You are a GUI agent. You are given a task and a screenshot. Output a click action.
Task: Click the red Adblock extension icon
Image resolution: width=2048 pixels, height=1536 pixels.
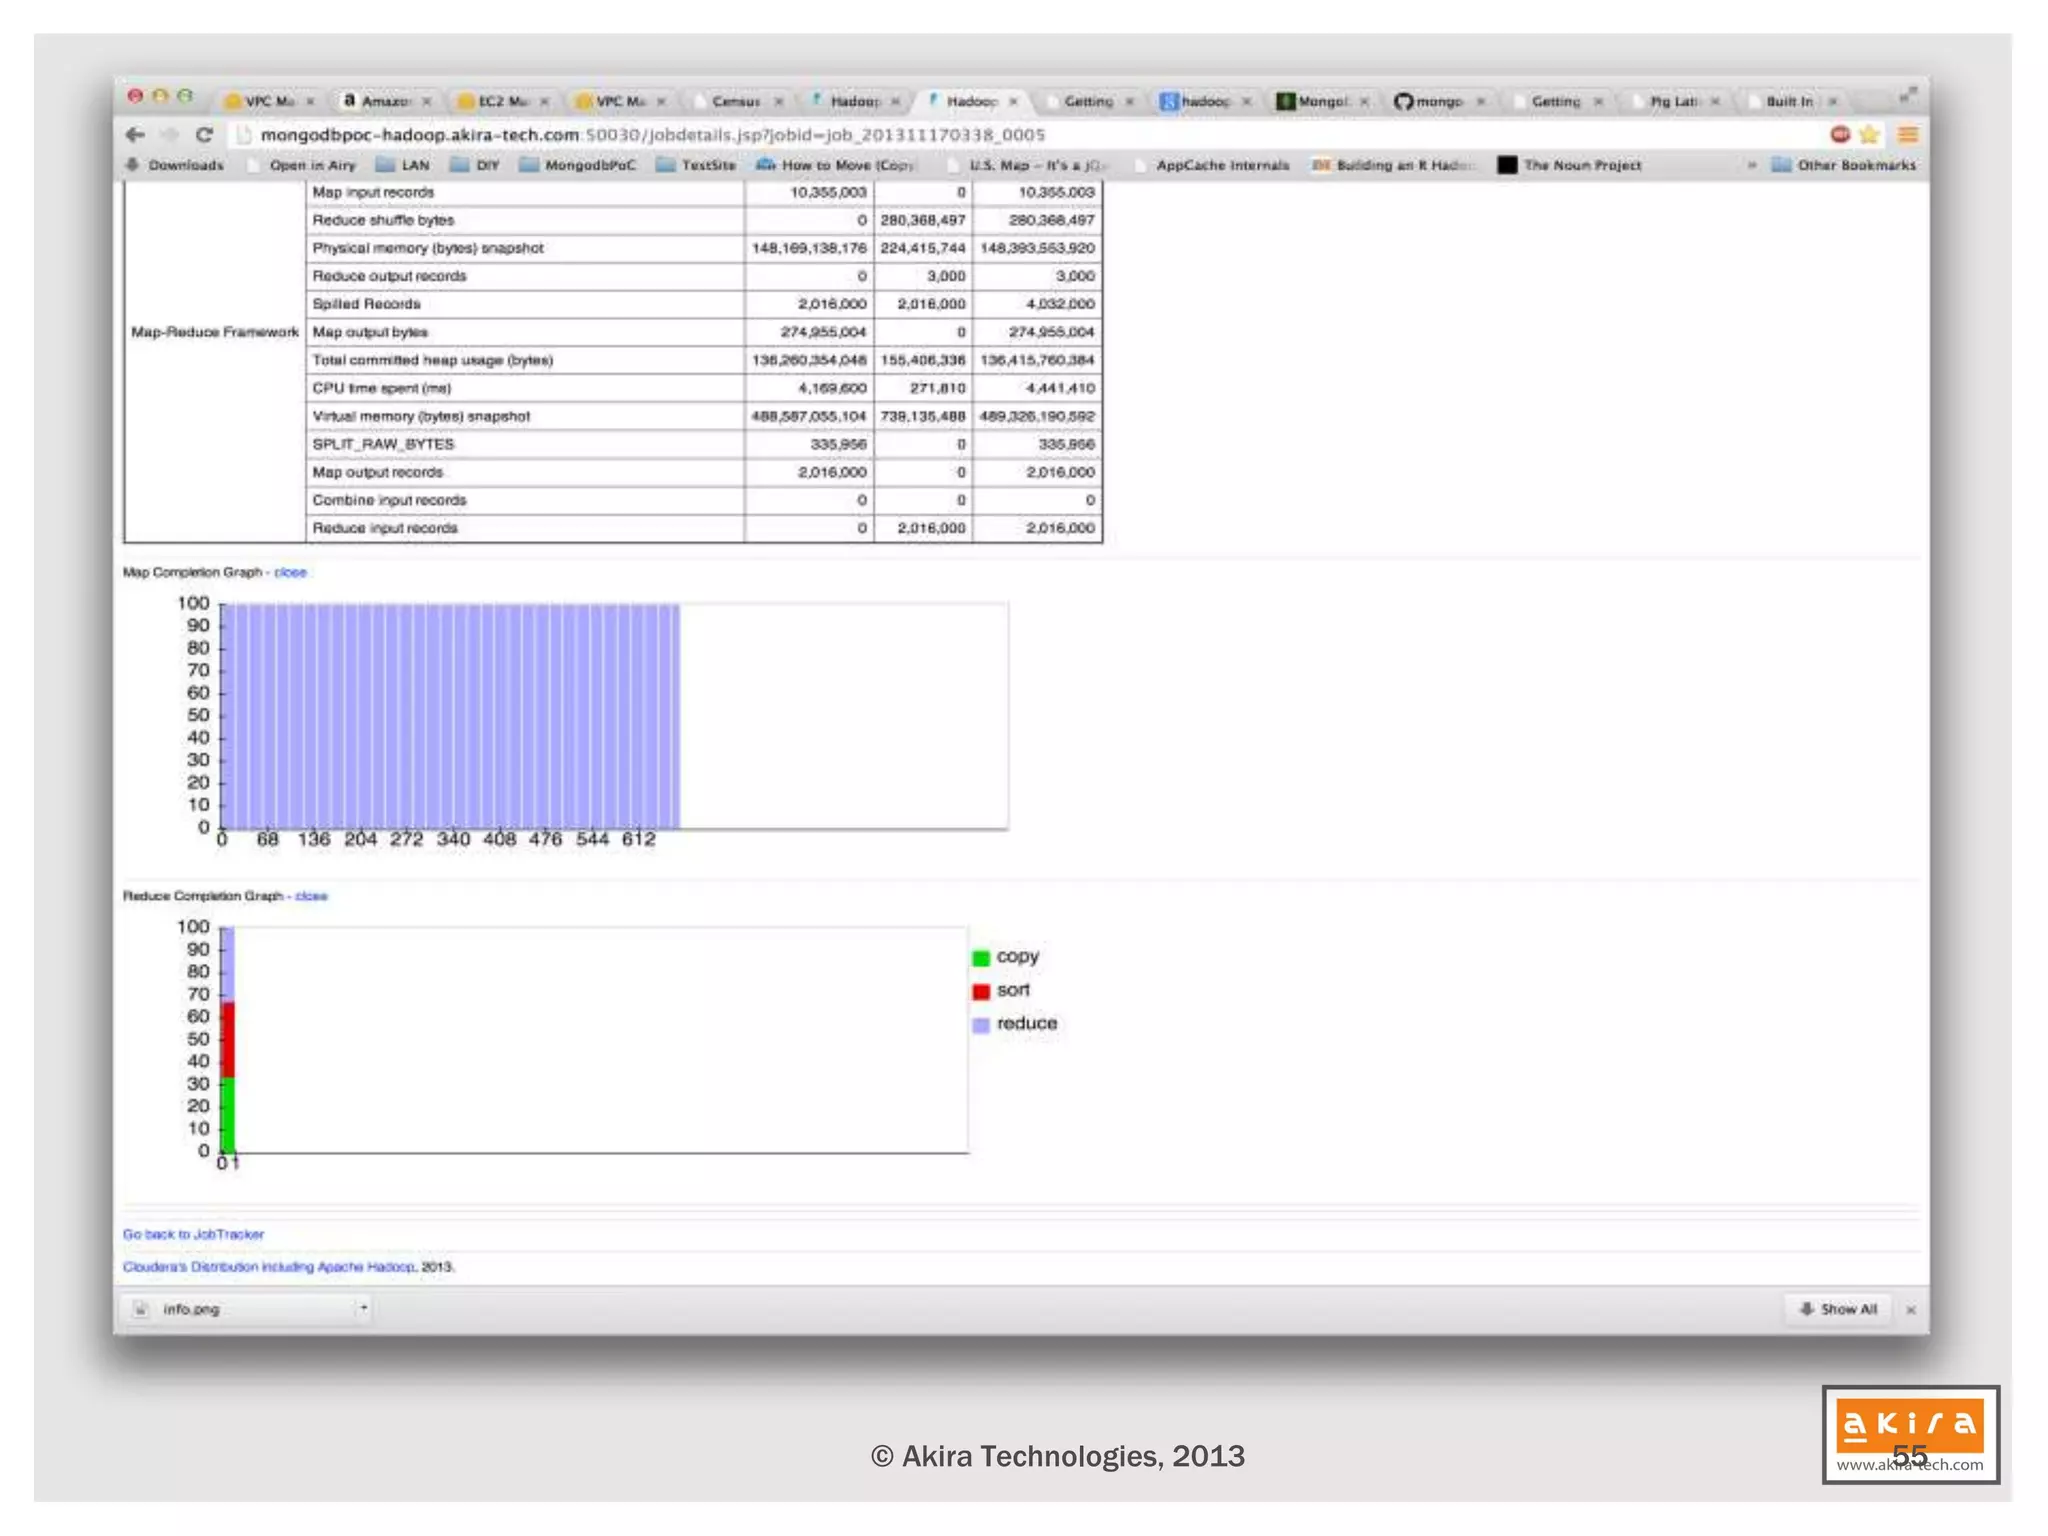pyautogui.click(x=1840, y=135)
